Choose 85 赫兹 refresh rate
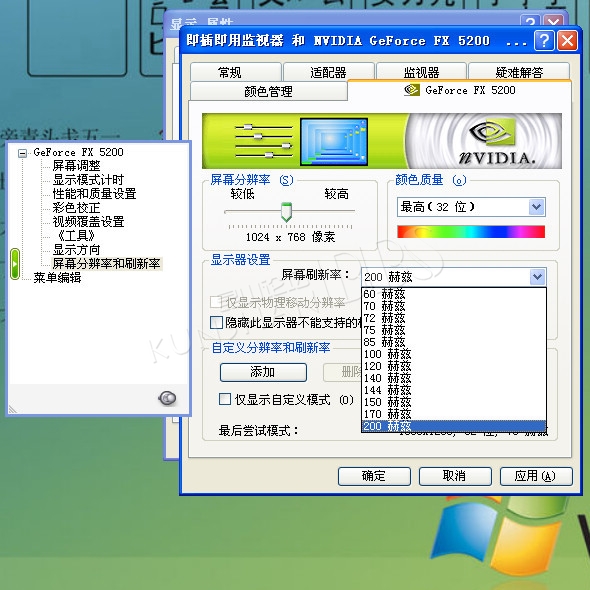The width and height of the screenshot is (590, 590). point(453,342)
